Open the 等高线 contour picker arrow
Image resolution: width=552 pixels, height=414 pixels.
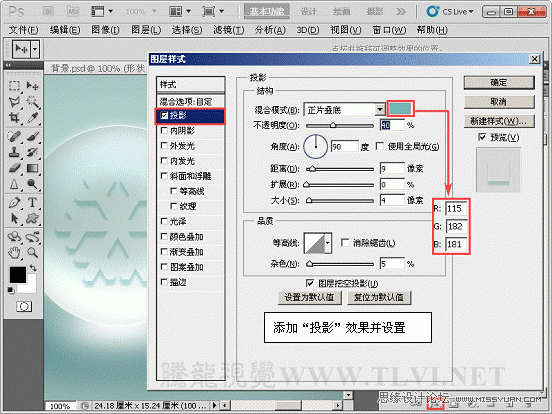(x=328, y=243)
